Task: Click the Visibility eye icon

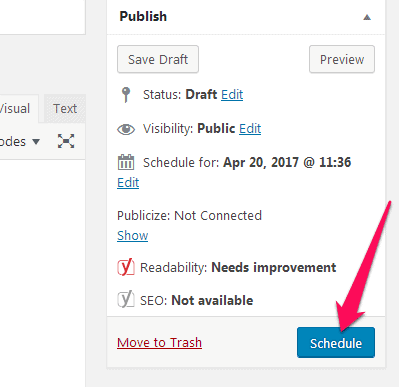Action: [x=126, y=129]
